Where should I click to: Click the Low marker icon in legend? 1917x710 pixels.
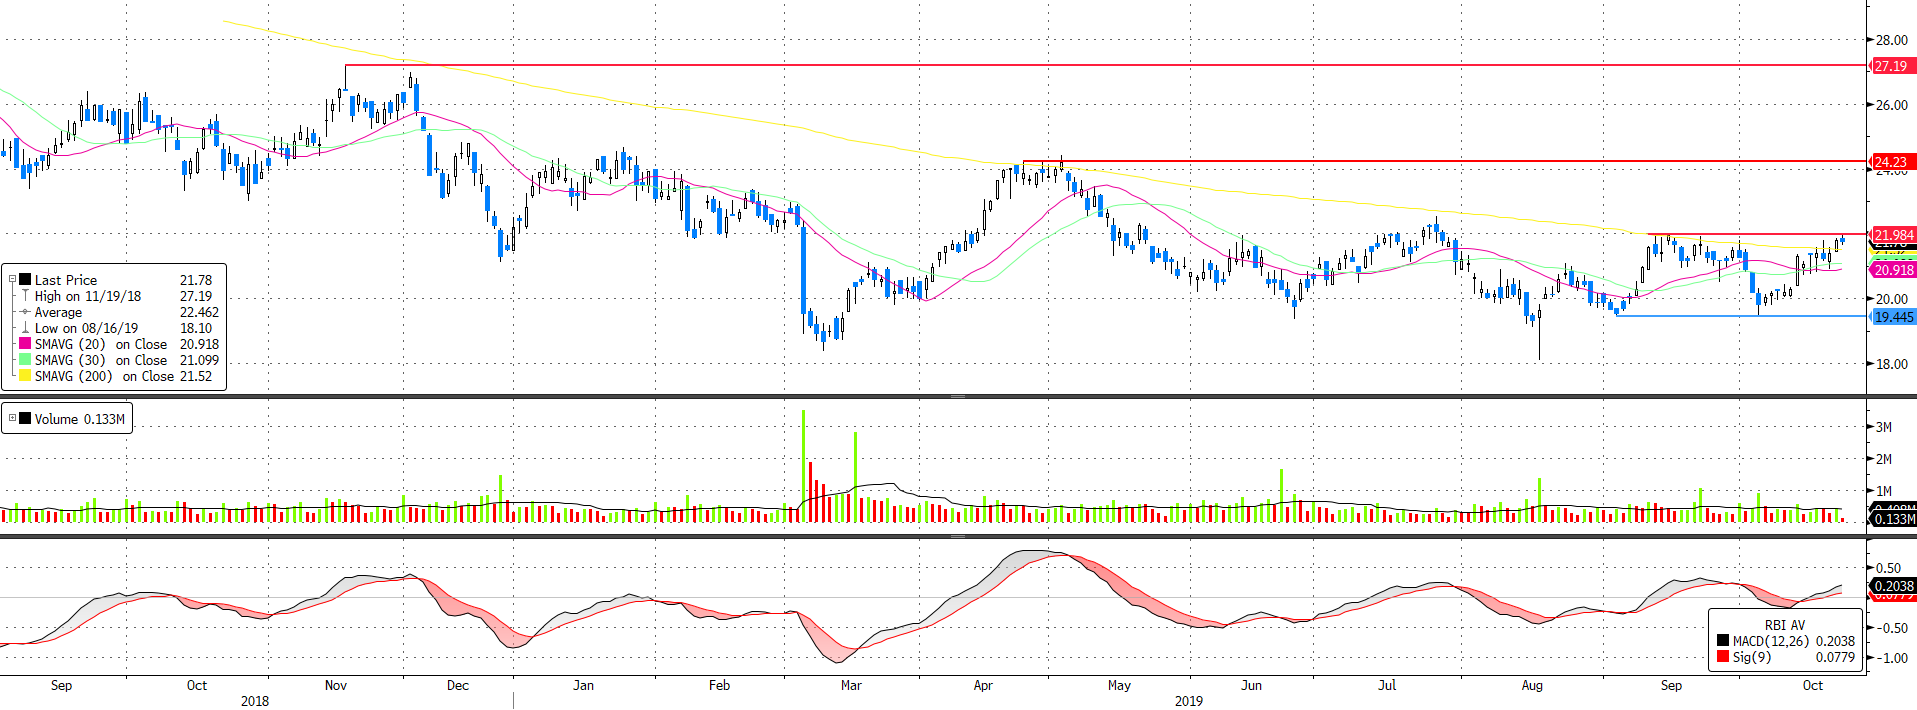[x=25, y=328]
